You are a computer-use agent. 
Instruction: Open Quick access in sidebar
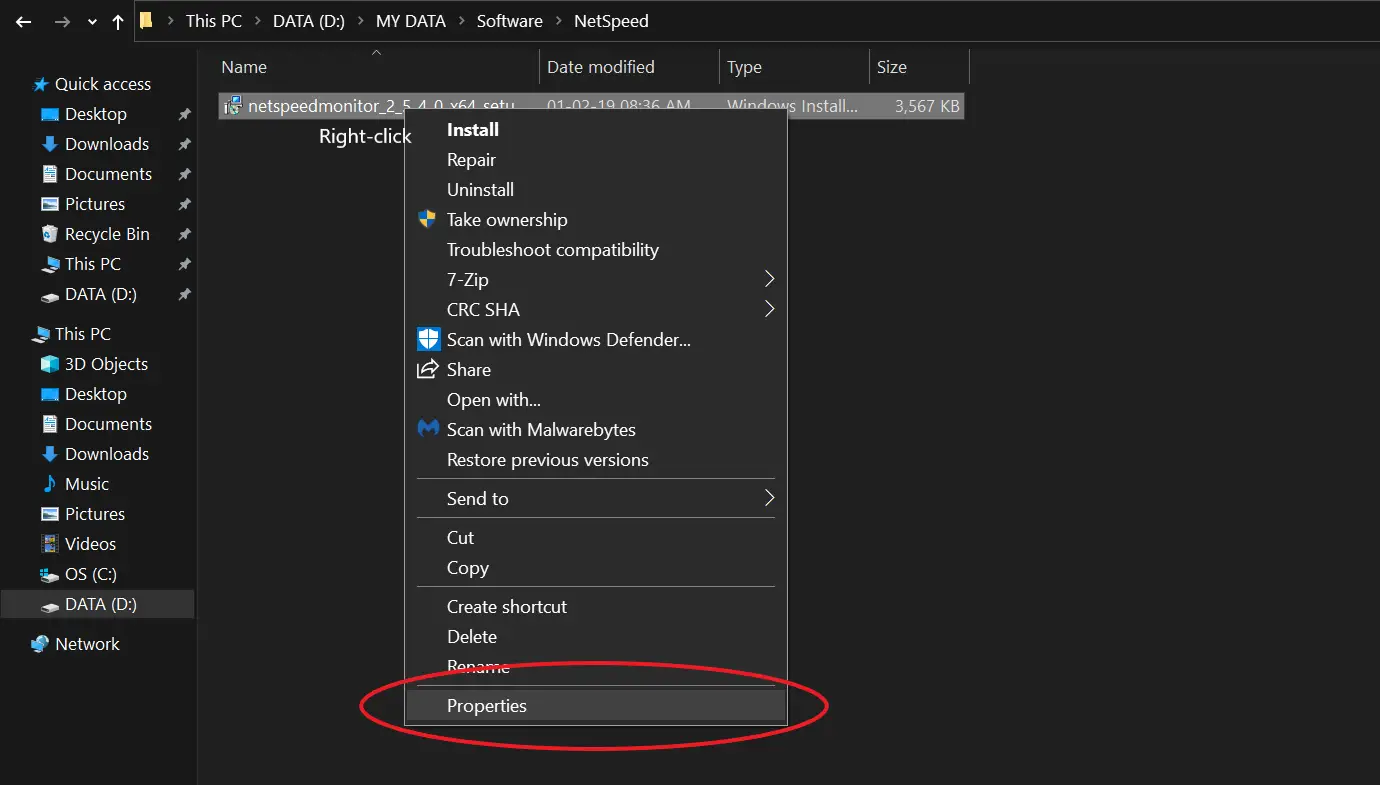(x=102, y=84)
